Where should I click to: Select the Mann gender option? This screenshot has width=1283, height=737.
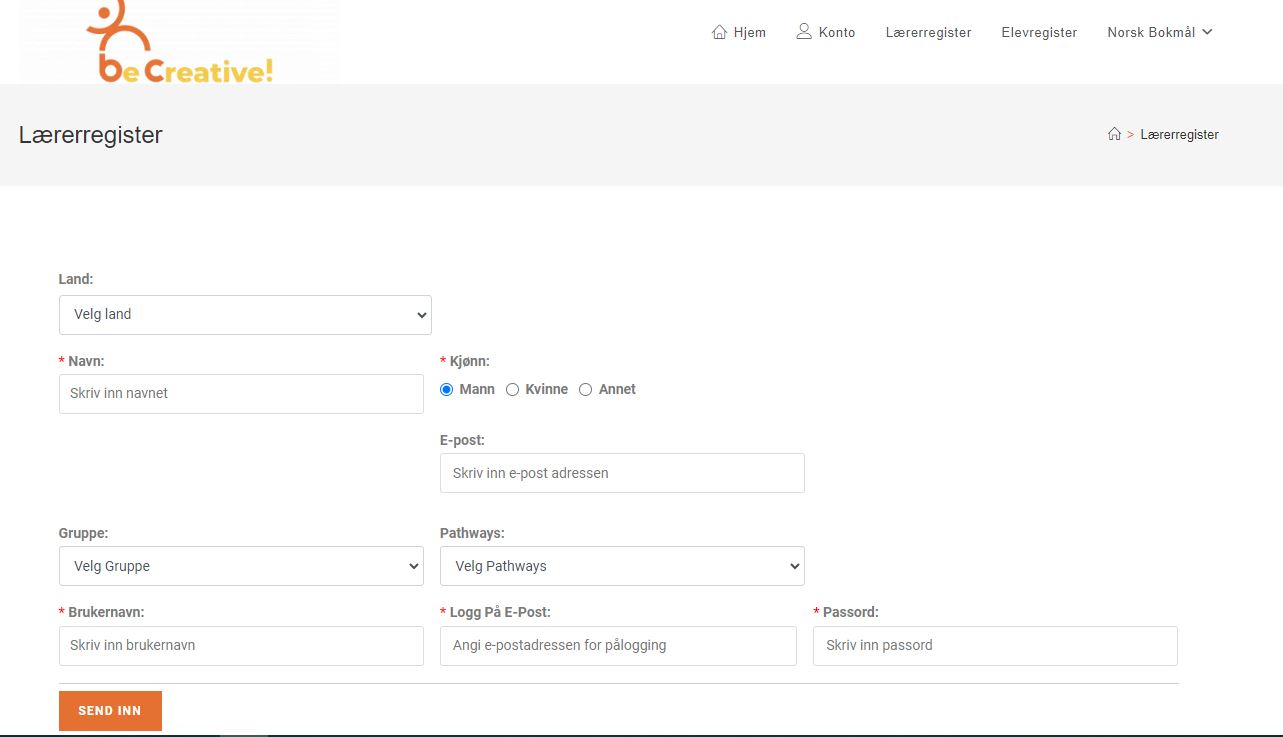(447, 389)
